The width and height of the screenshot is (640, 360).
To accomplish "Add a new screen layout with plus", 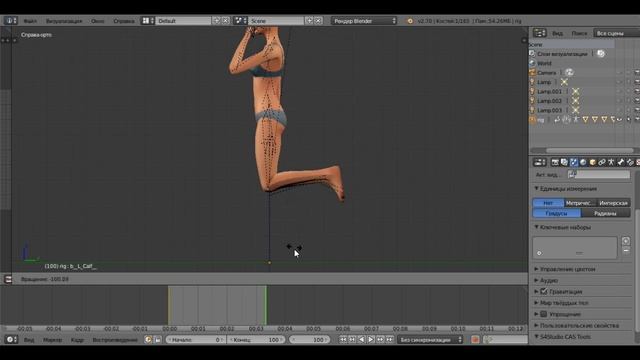I will pos(216,20).
